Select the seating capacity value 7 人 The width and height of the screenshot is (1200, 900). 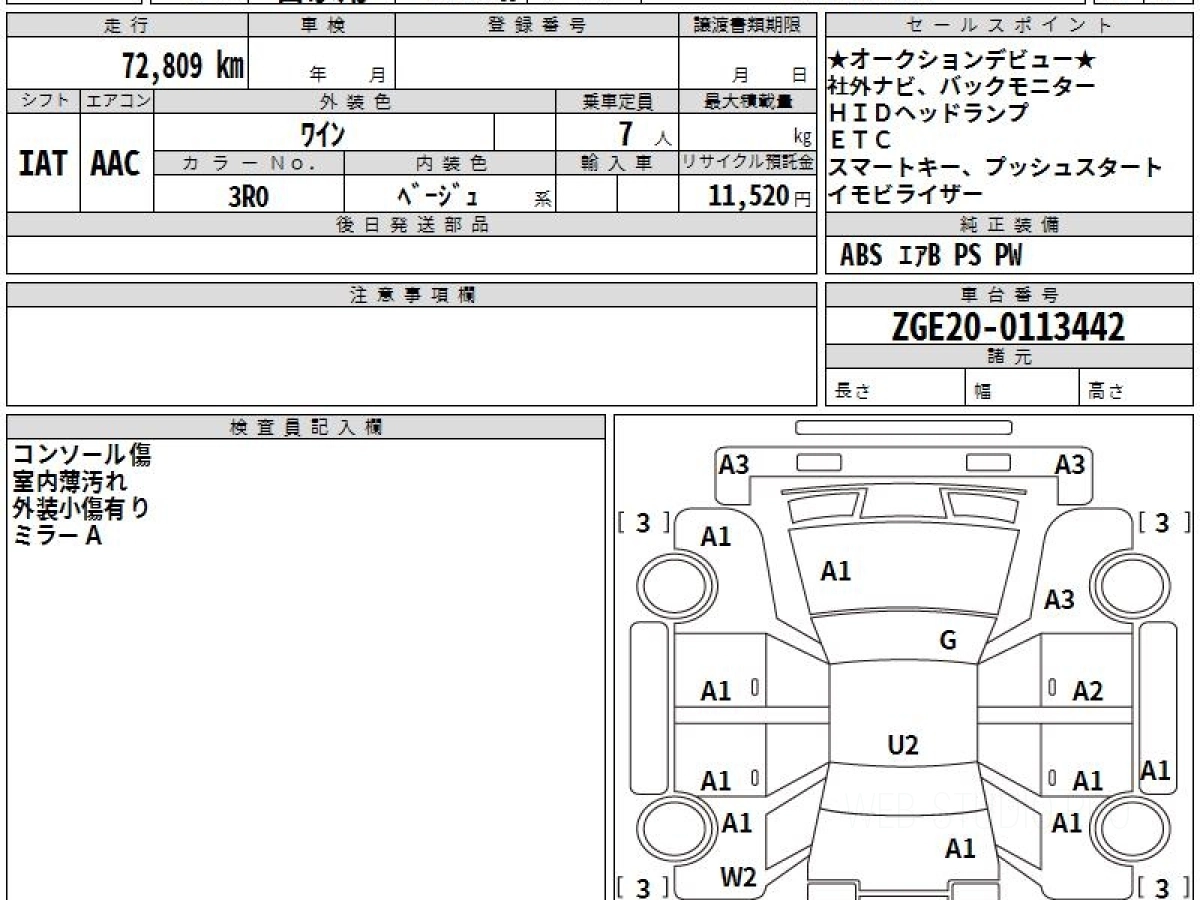coord(645,133)
